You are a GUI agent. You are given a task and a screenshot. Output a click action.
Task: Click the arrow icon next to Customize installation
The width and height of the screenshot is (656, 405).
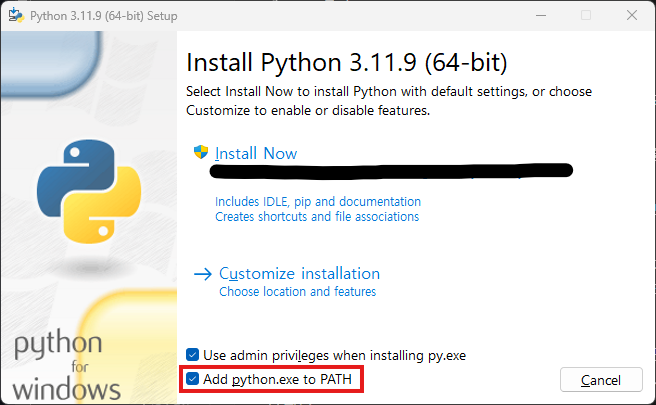pos(203,274)
